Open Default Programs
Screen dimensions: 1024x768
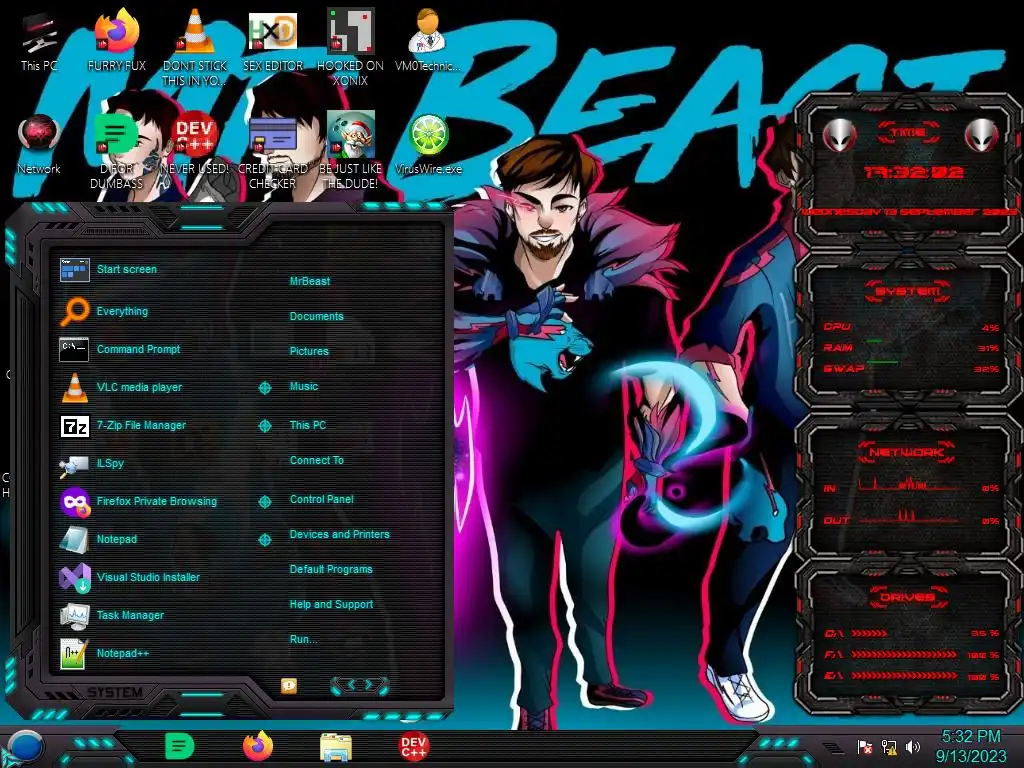[330, 569]
